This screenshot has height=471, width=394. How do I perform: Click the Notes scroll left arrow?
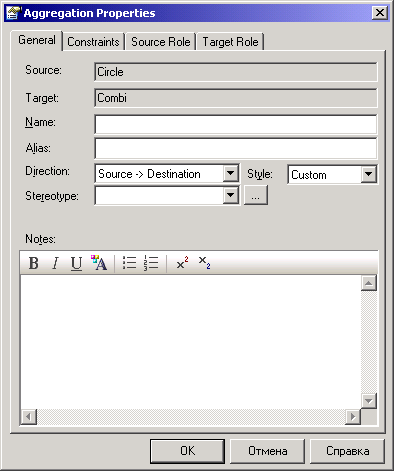[29, 417]
